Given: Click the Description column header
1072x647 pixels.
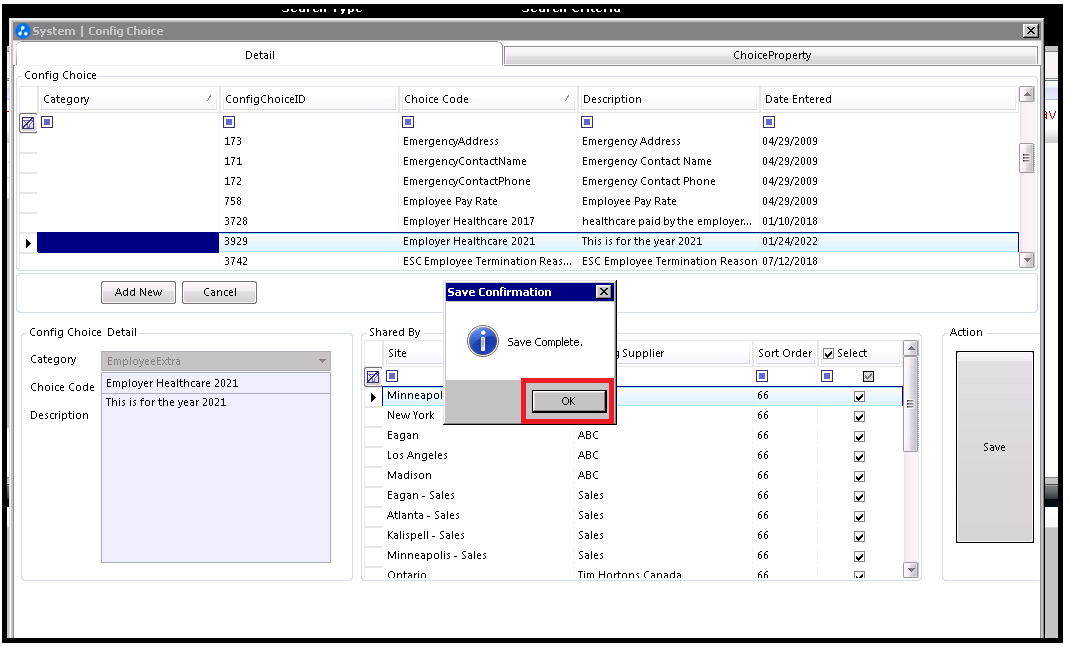Looking at the screenshot, I should point(669,99).
